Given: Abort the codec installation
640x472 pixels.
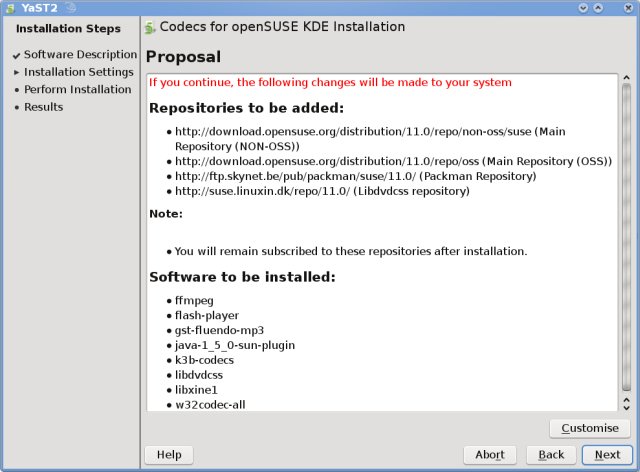Looking at the screenshot, I should (x=490, y=454).
